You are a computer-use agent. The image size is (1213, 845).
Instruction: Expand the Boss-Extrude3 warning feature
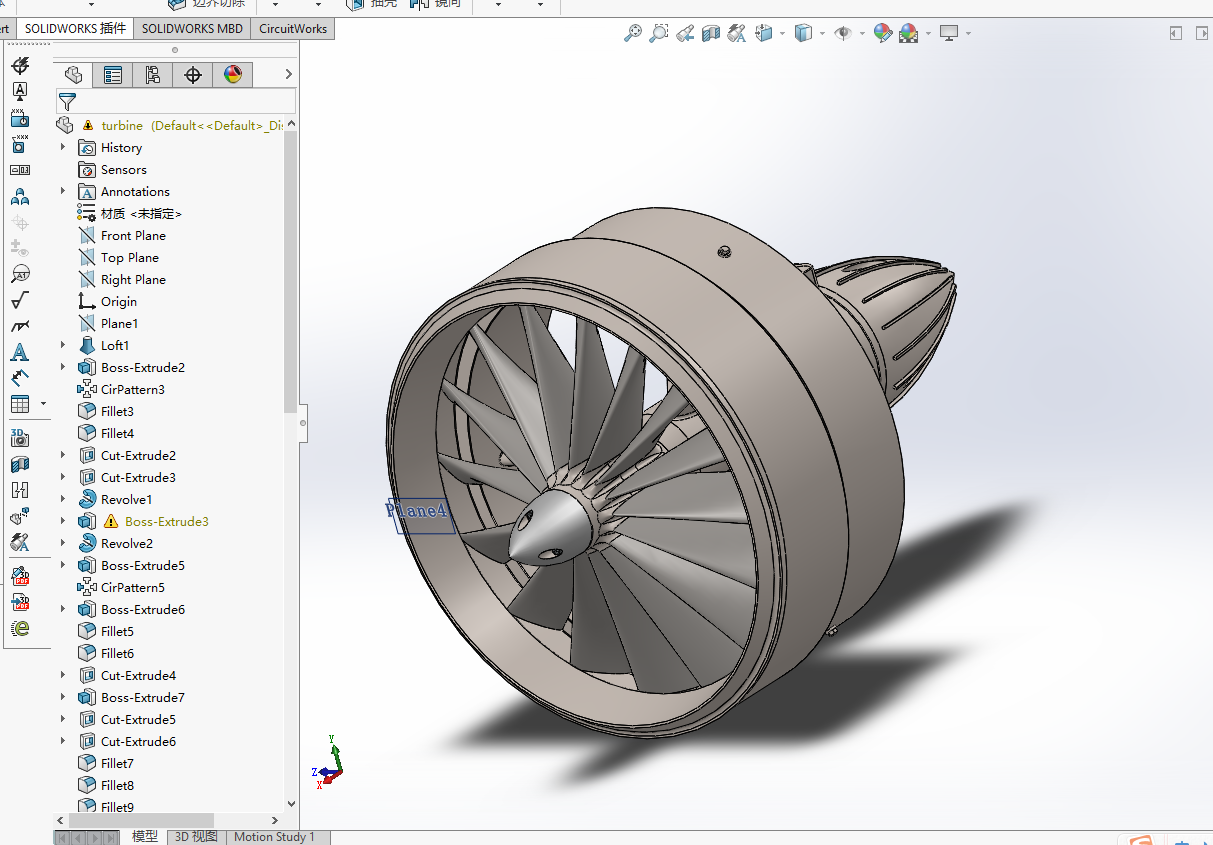tap(63, 521)
